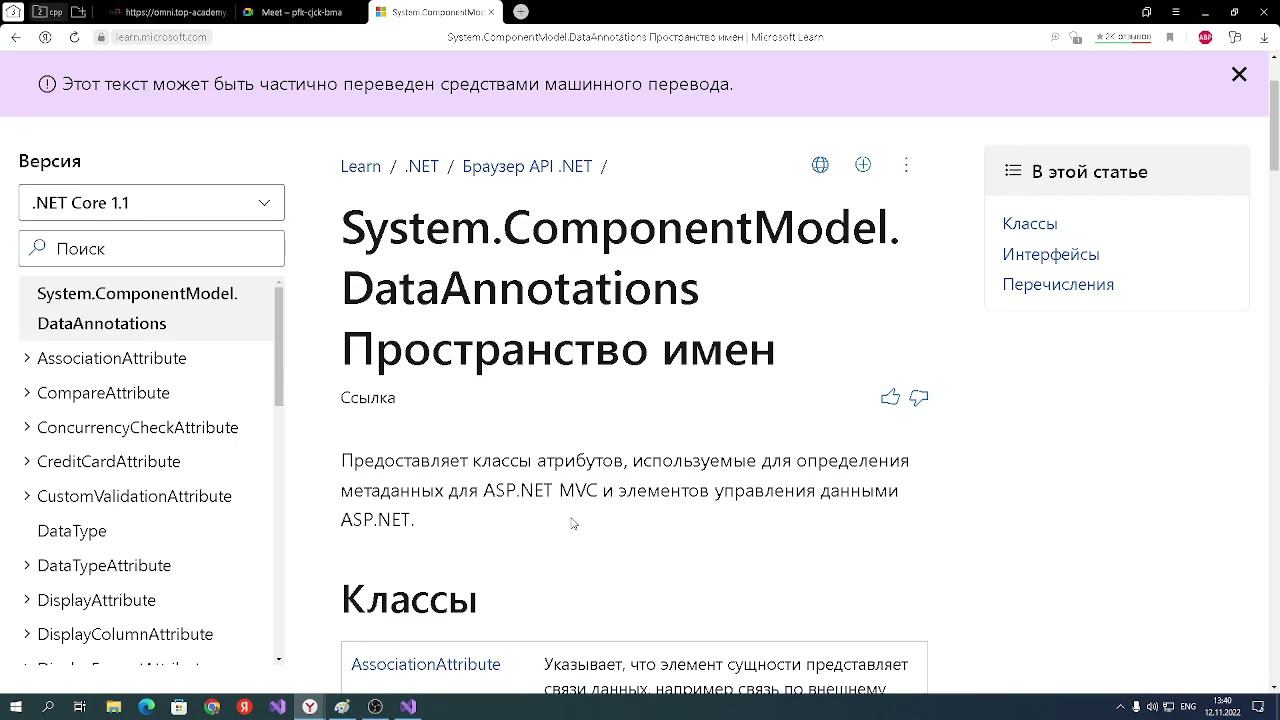Expand CompareAttribute in the tree
The width and height of the screenshot is (1280, 720).
27,393
